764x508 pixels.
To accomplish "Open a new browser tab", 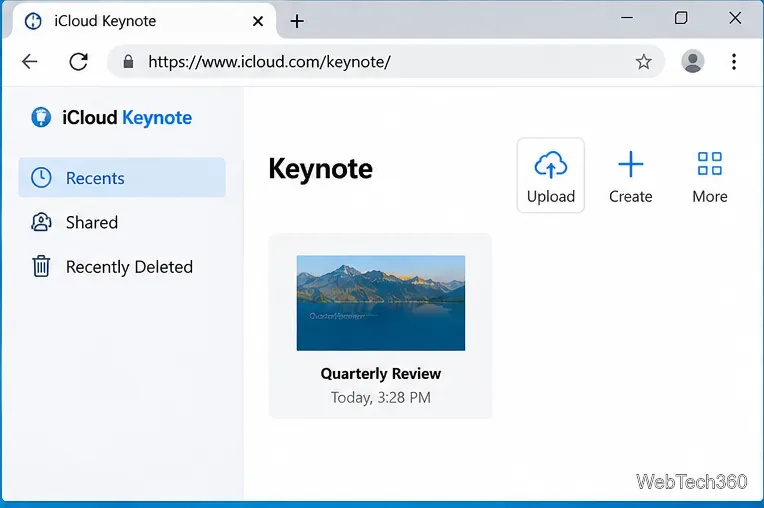I will click(297, 21).
